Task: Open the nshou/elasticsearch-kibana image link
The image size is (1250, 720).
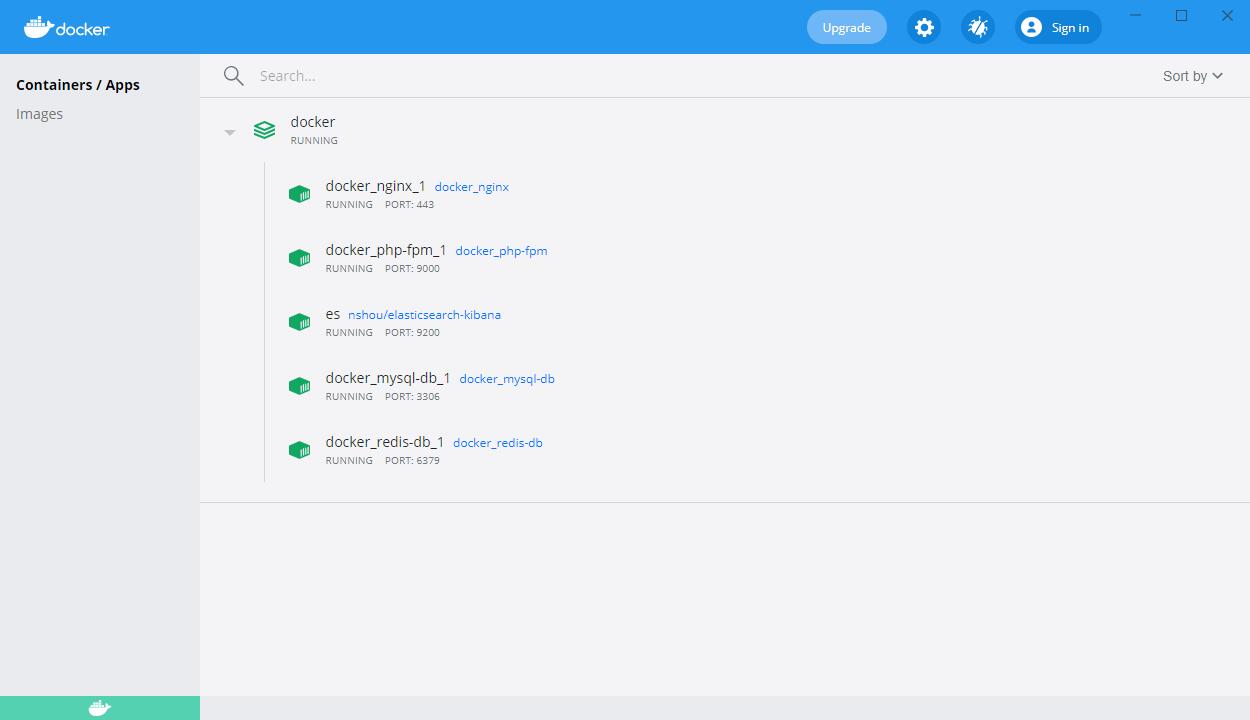Action: pyautogui.click(x=424, y=315)
